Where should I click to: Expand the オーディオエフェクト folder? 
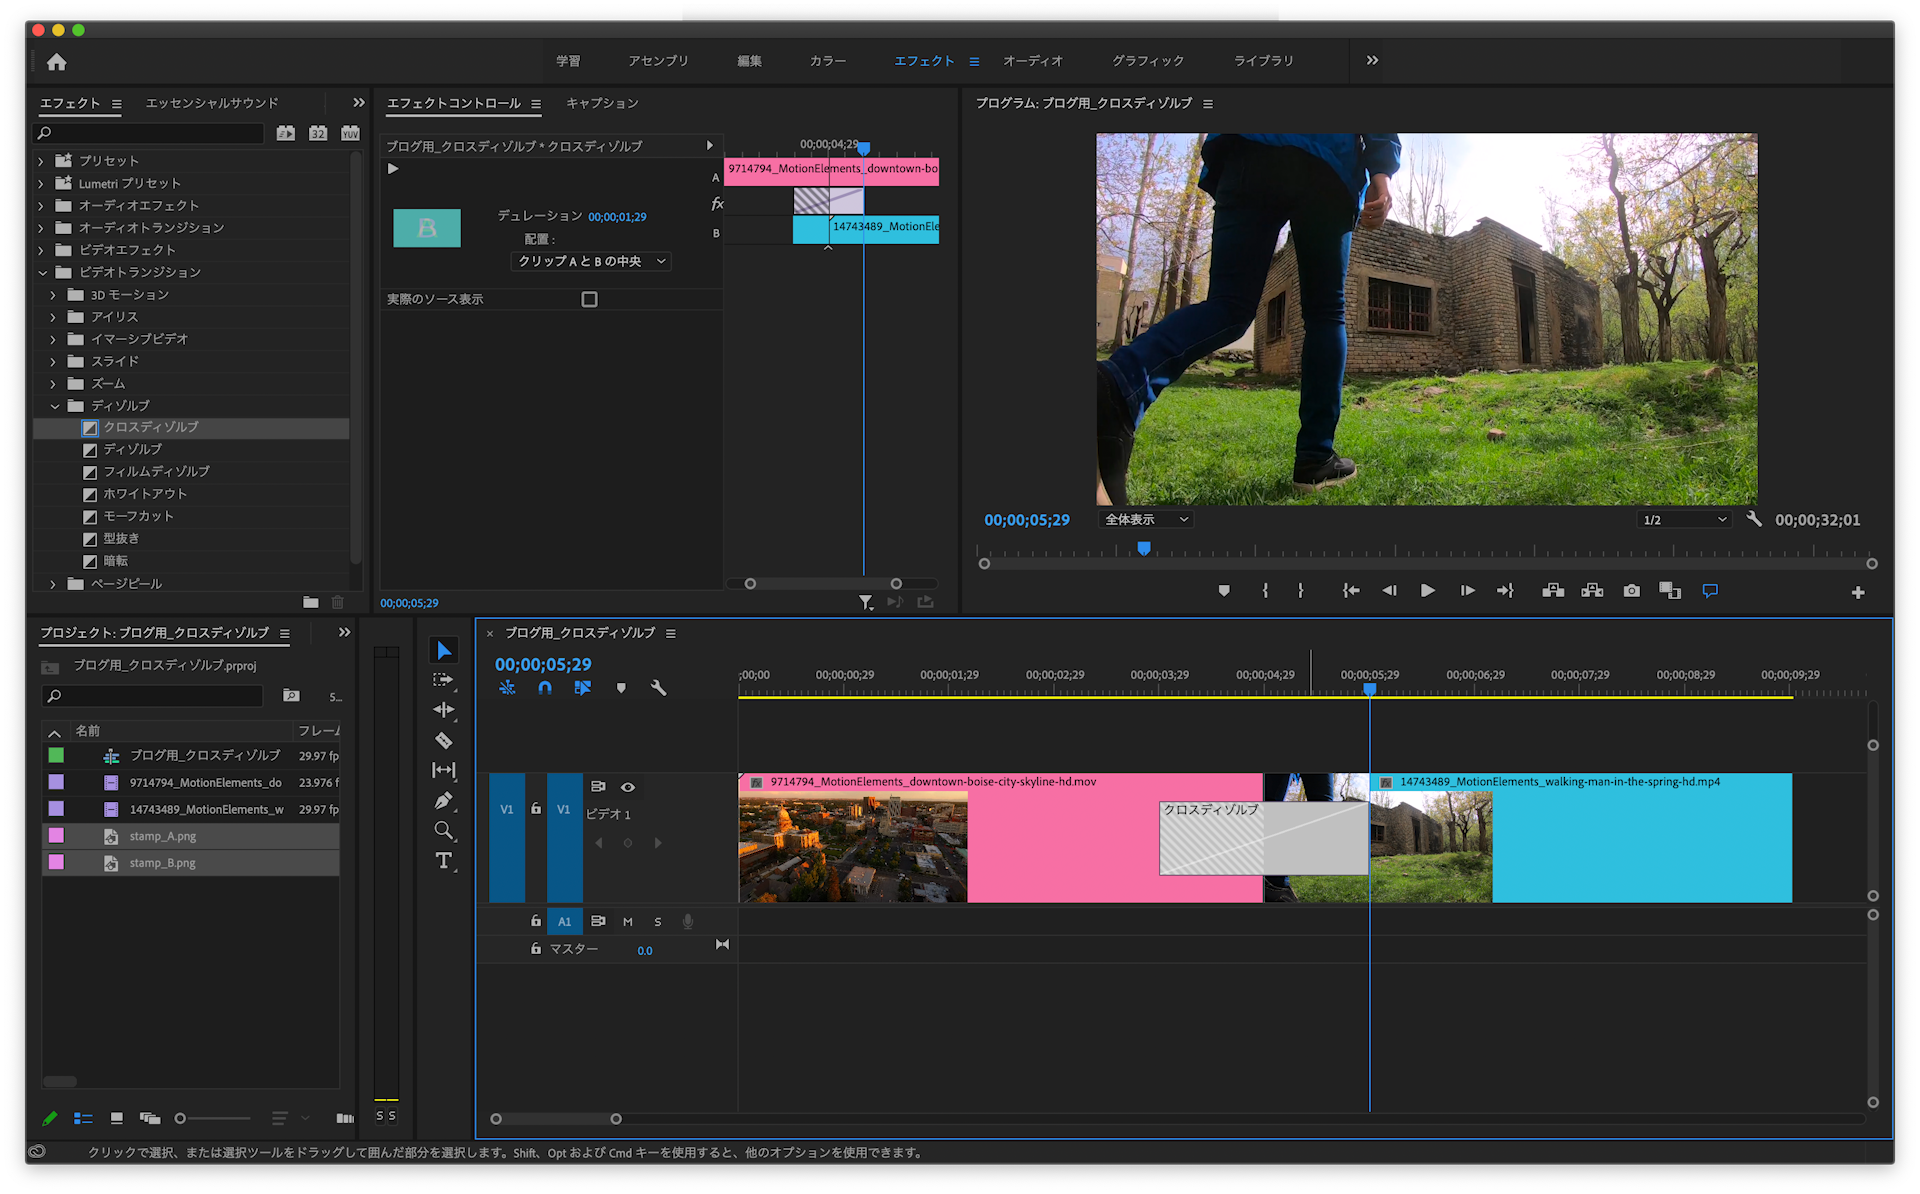pos(41,206)
